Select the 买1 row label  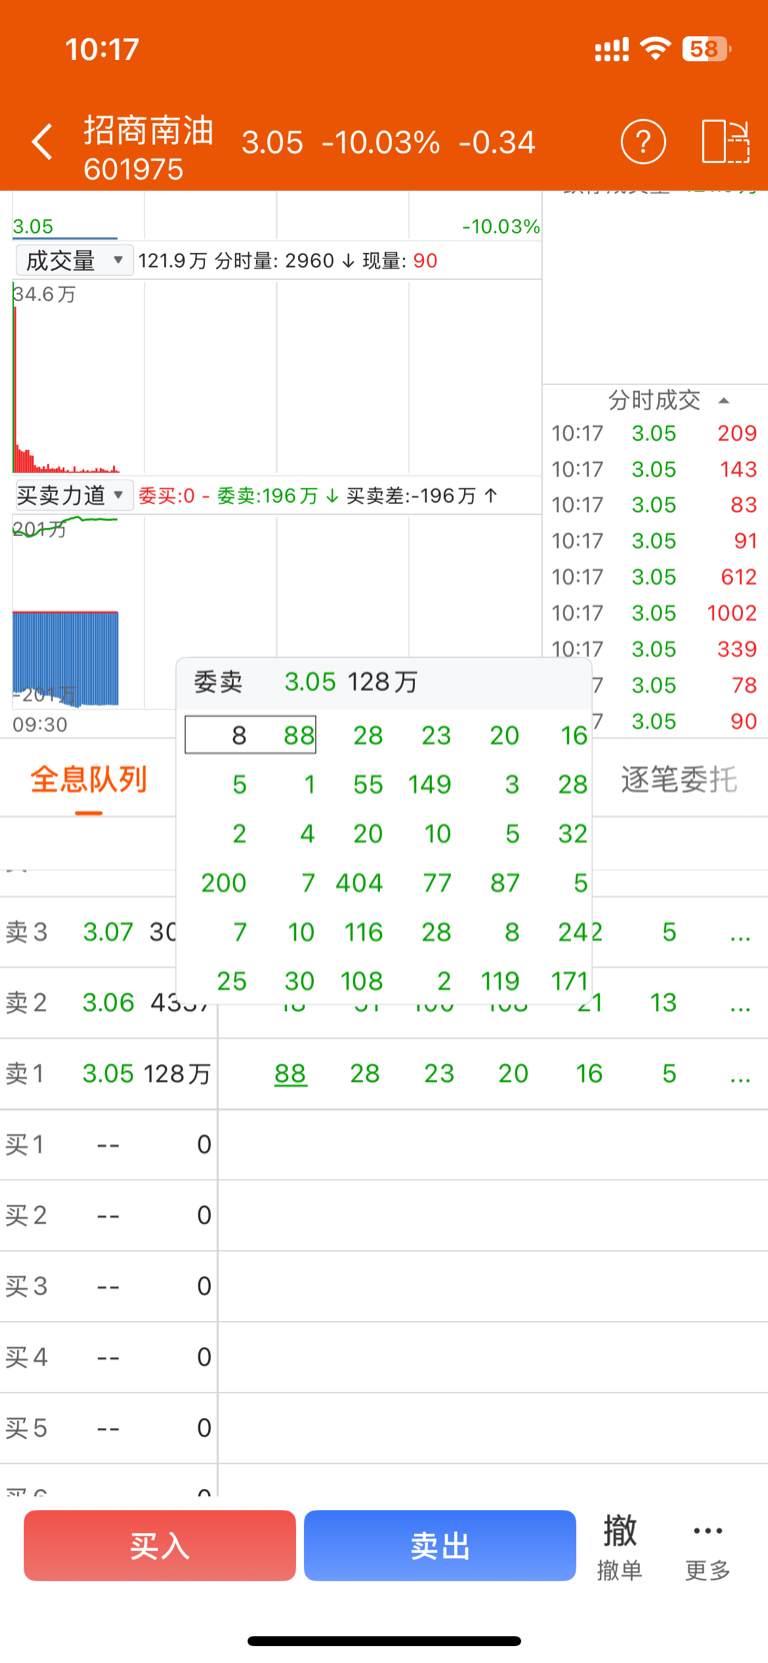(26, 1145)
